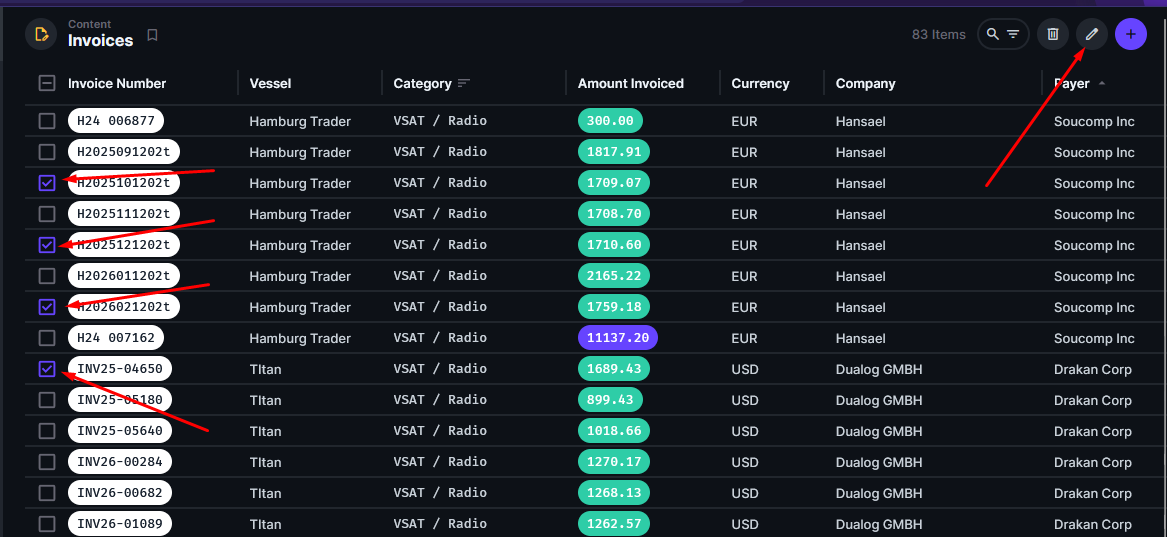
Task: Click the Company column header
Action: 865,84
